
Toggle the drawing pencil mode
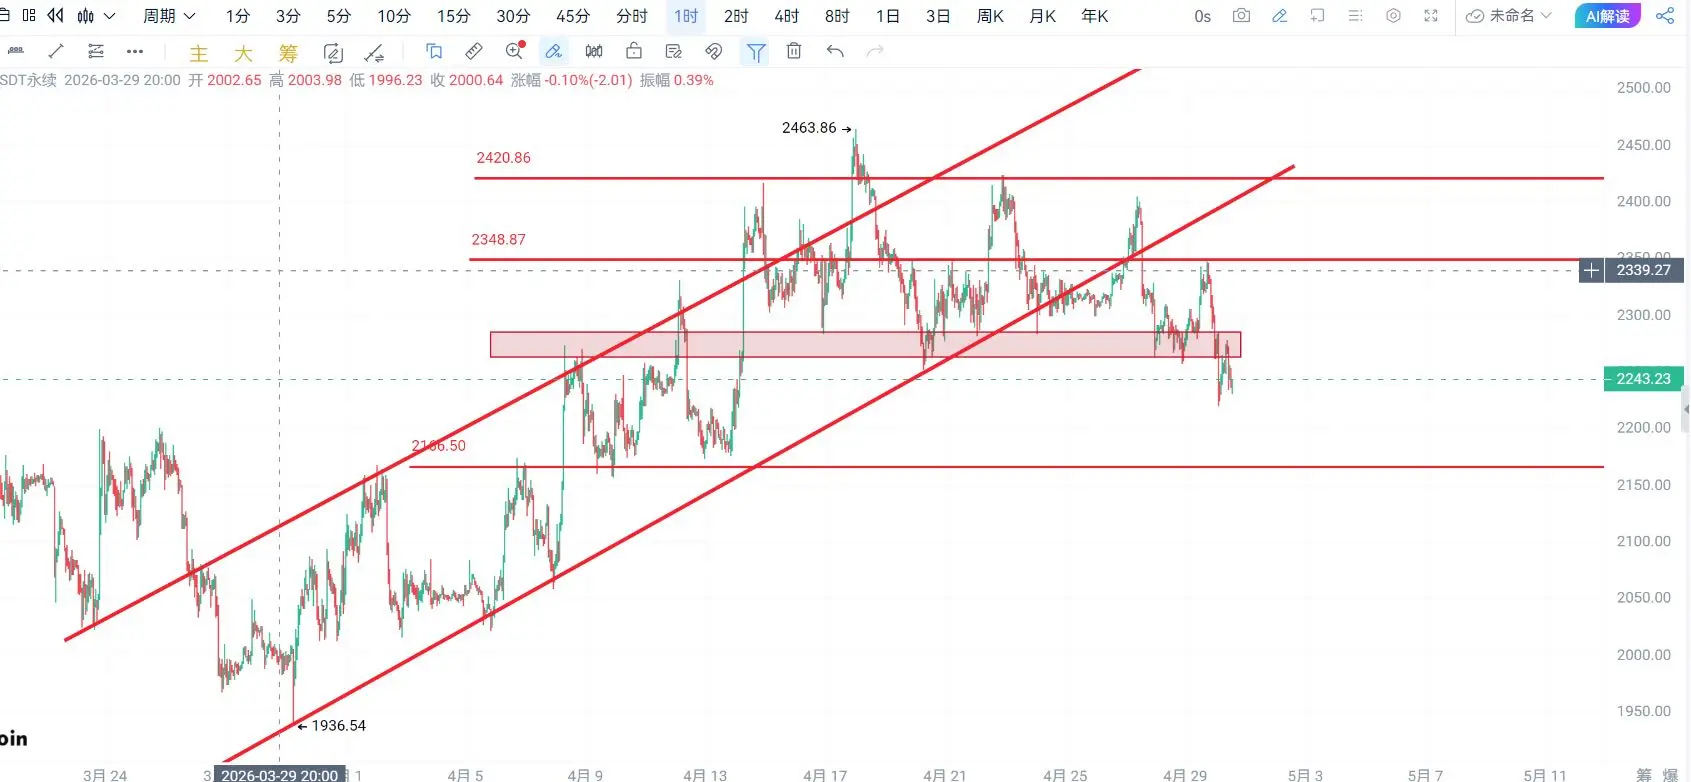point(1279,16)
